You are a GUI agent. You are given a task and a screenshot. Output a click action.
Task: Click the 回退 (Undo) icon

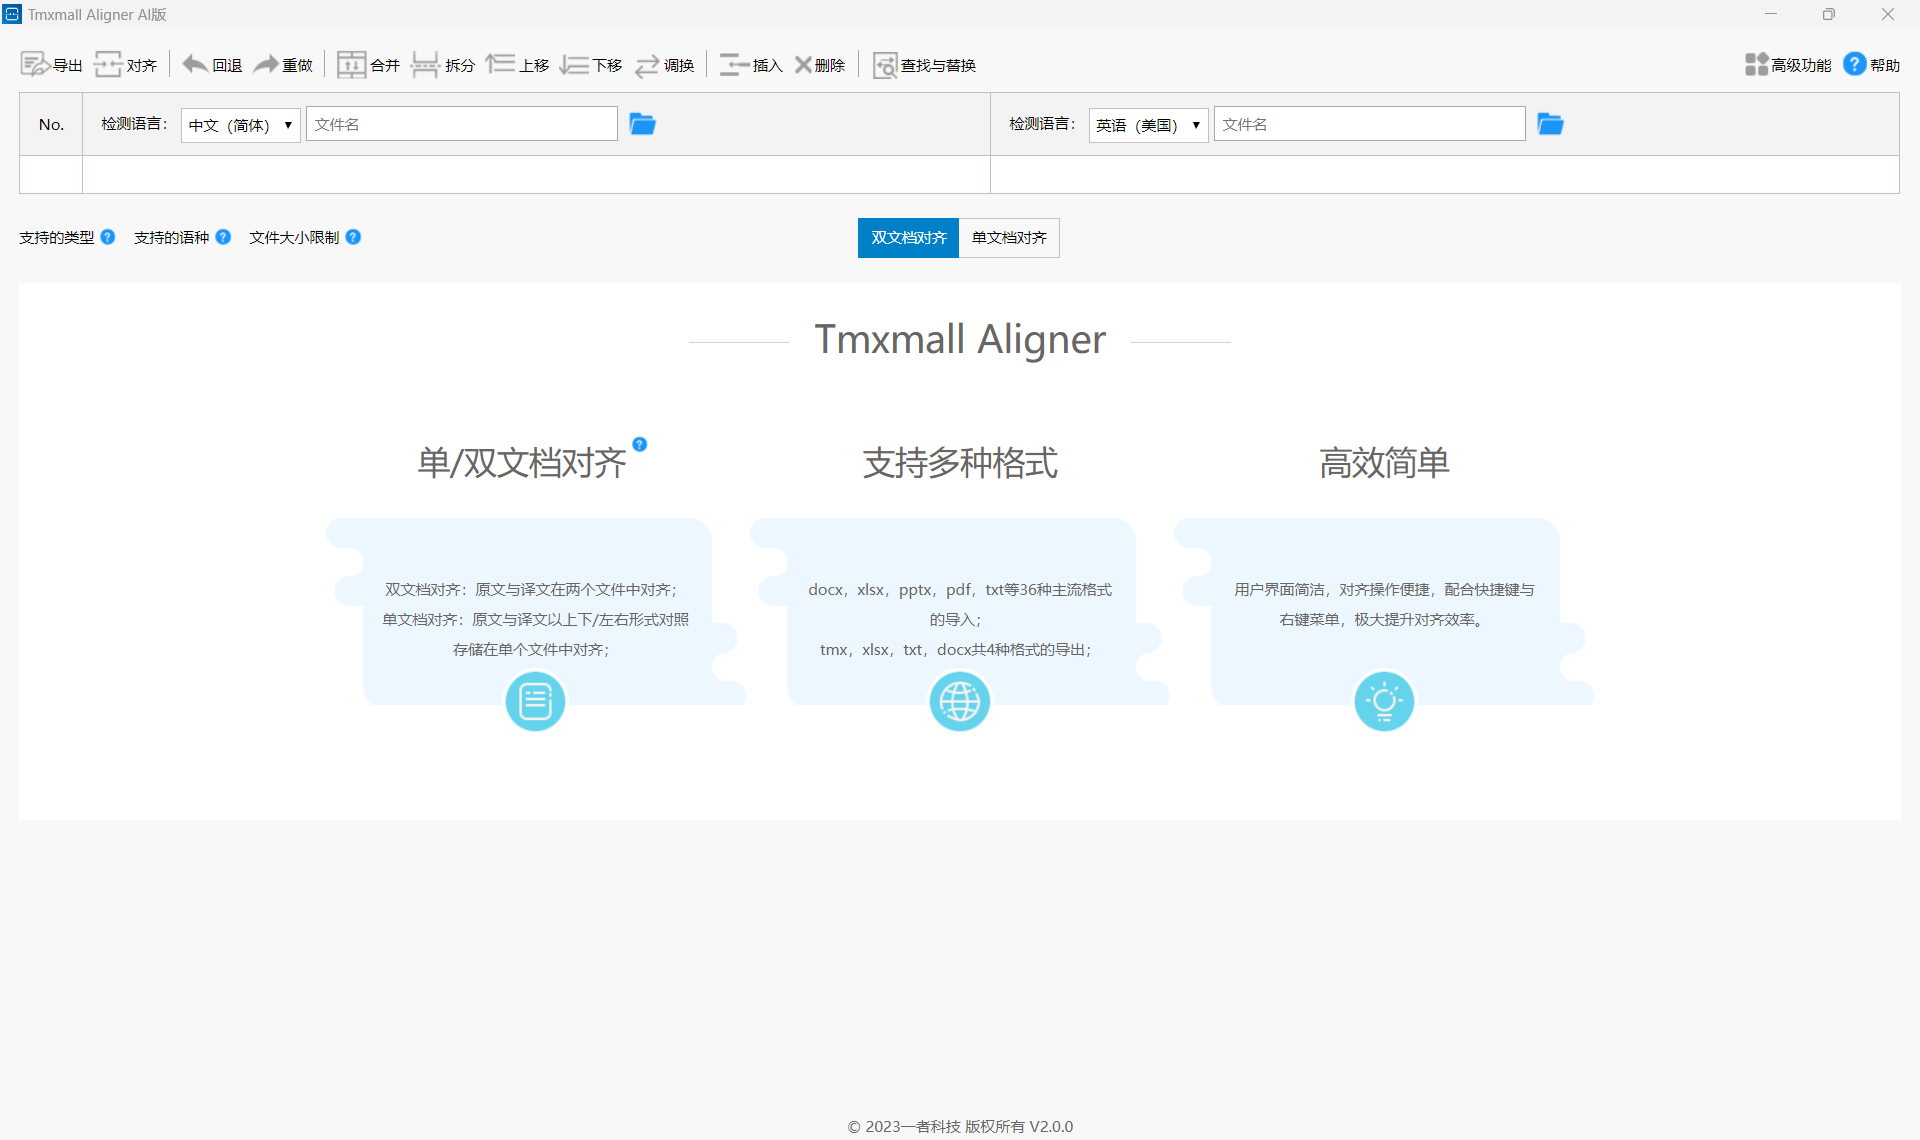[211, 64]
